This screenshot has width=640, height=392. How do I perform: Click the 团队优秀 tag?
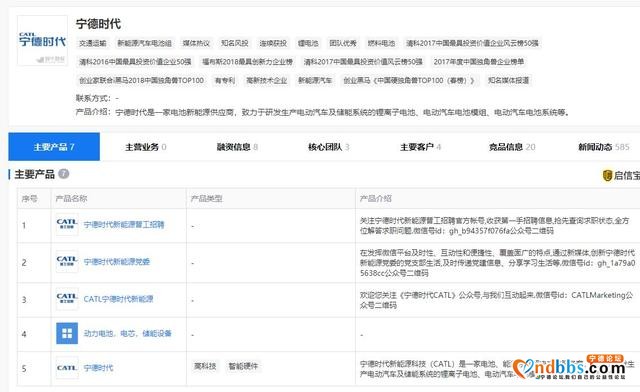point(343,43)
